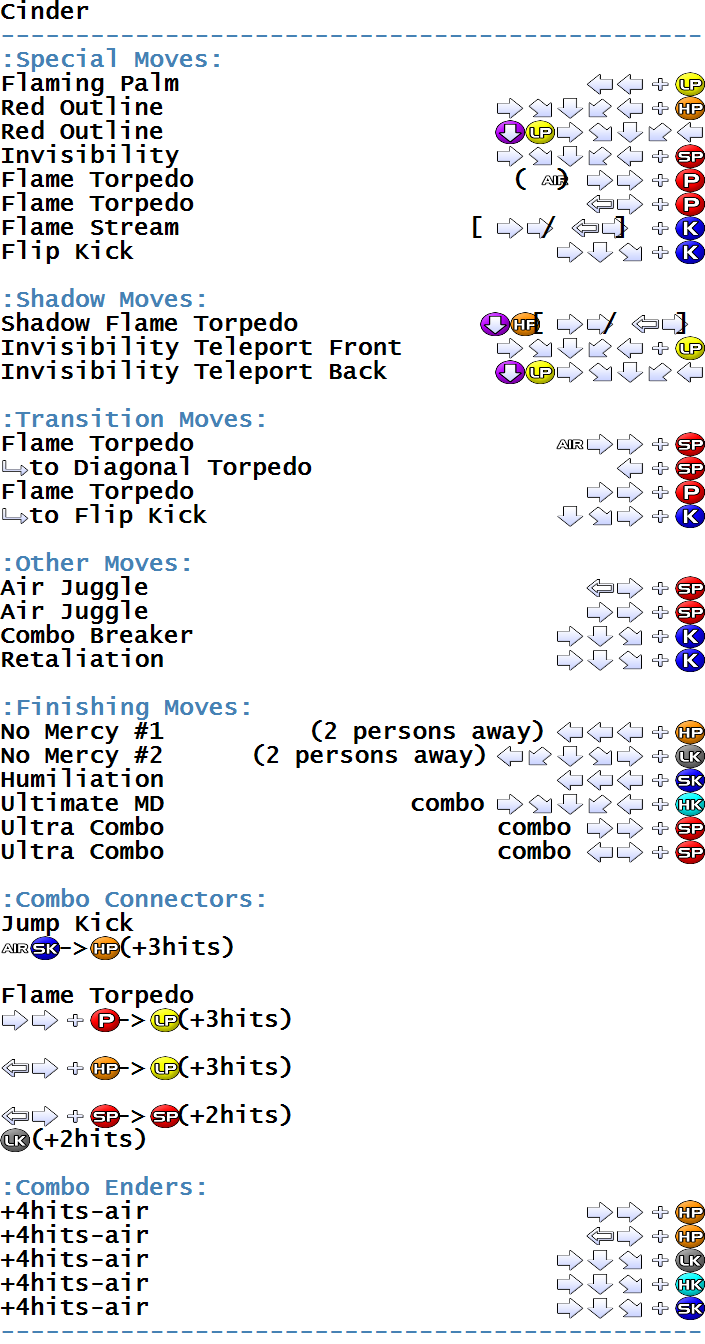Click the purple down-arrow in Invisibility Teleport Back row
This screenshot has height=1344, width=705.
(510, 372)
